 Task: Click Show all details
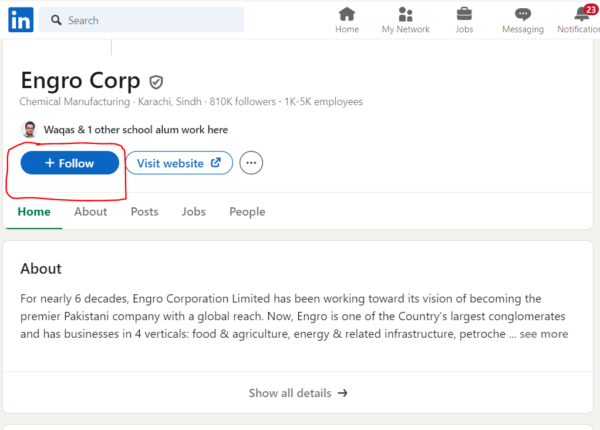pyautogui.click(x=298, y=393)
